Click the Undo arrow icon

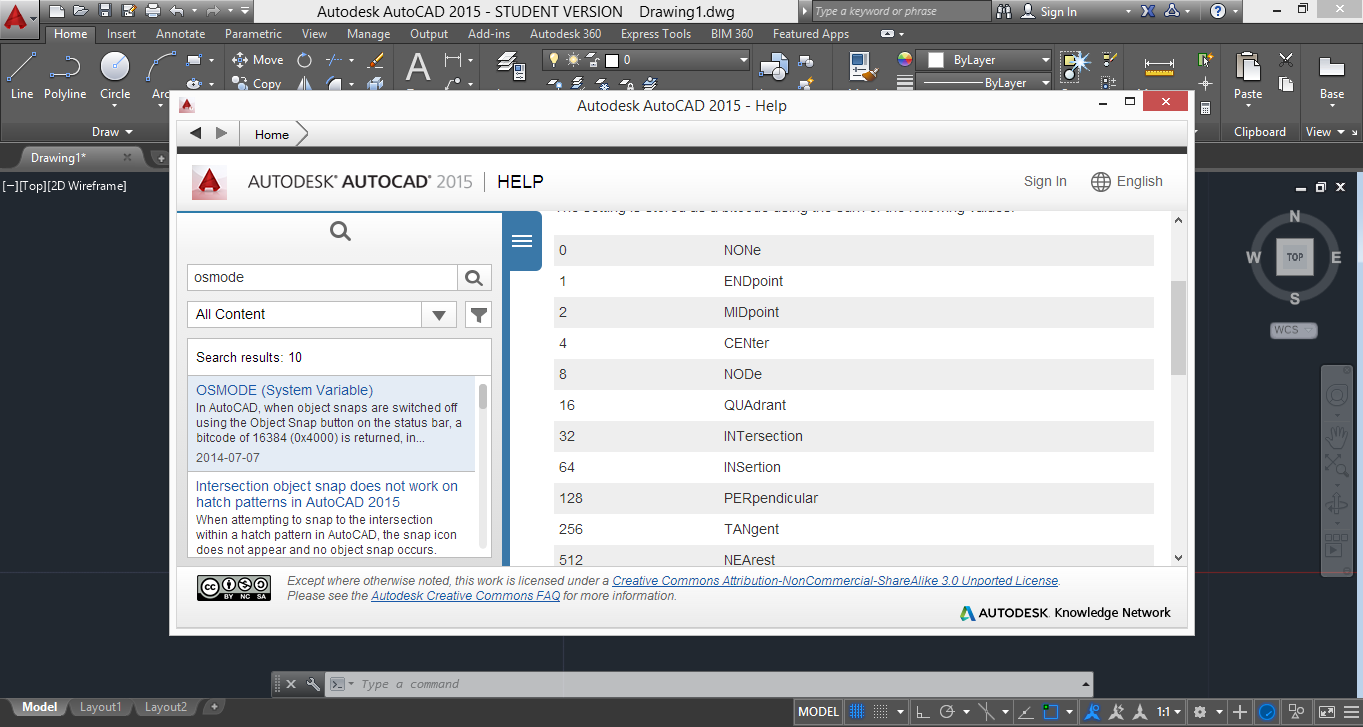point(177,11)
